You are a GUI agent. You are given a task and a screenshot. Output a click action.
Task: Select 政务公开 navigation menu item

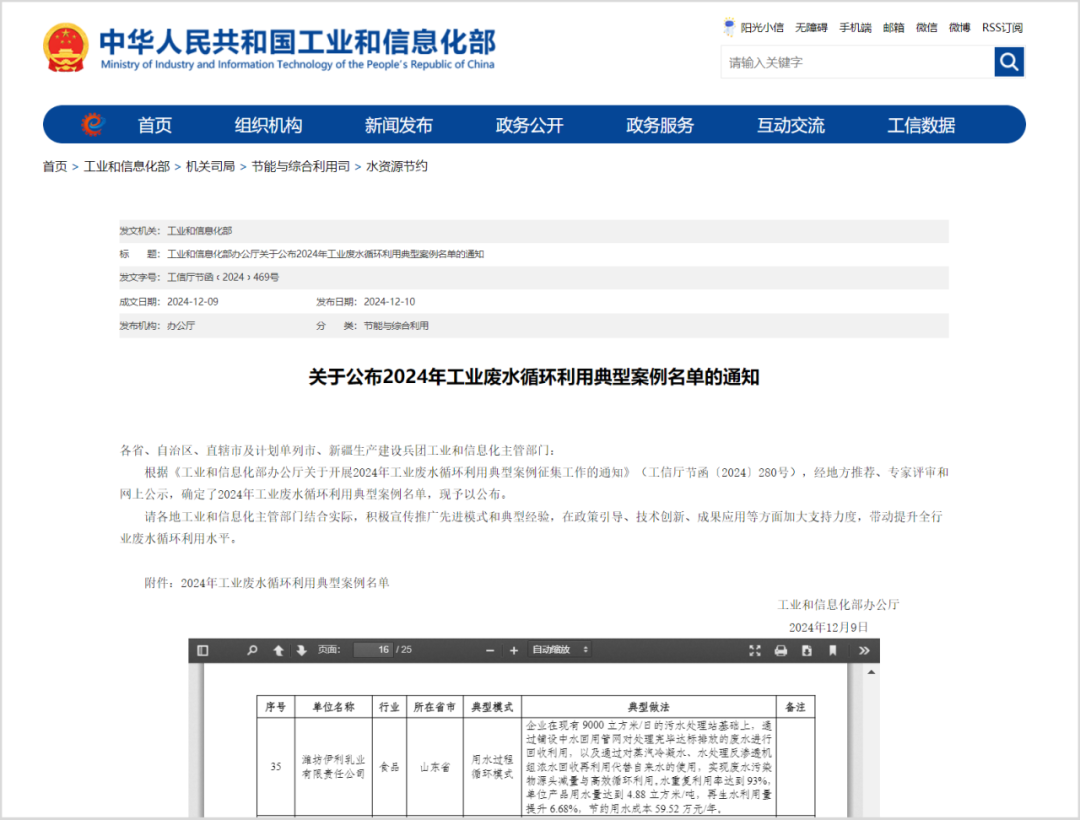[x=529, y=126]
